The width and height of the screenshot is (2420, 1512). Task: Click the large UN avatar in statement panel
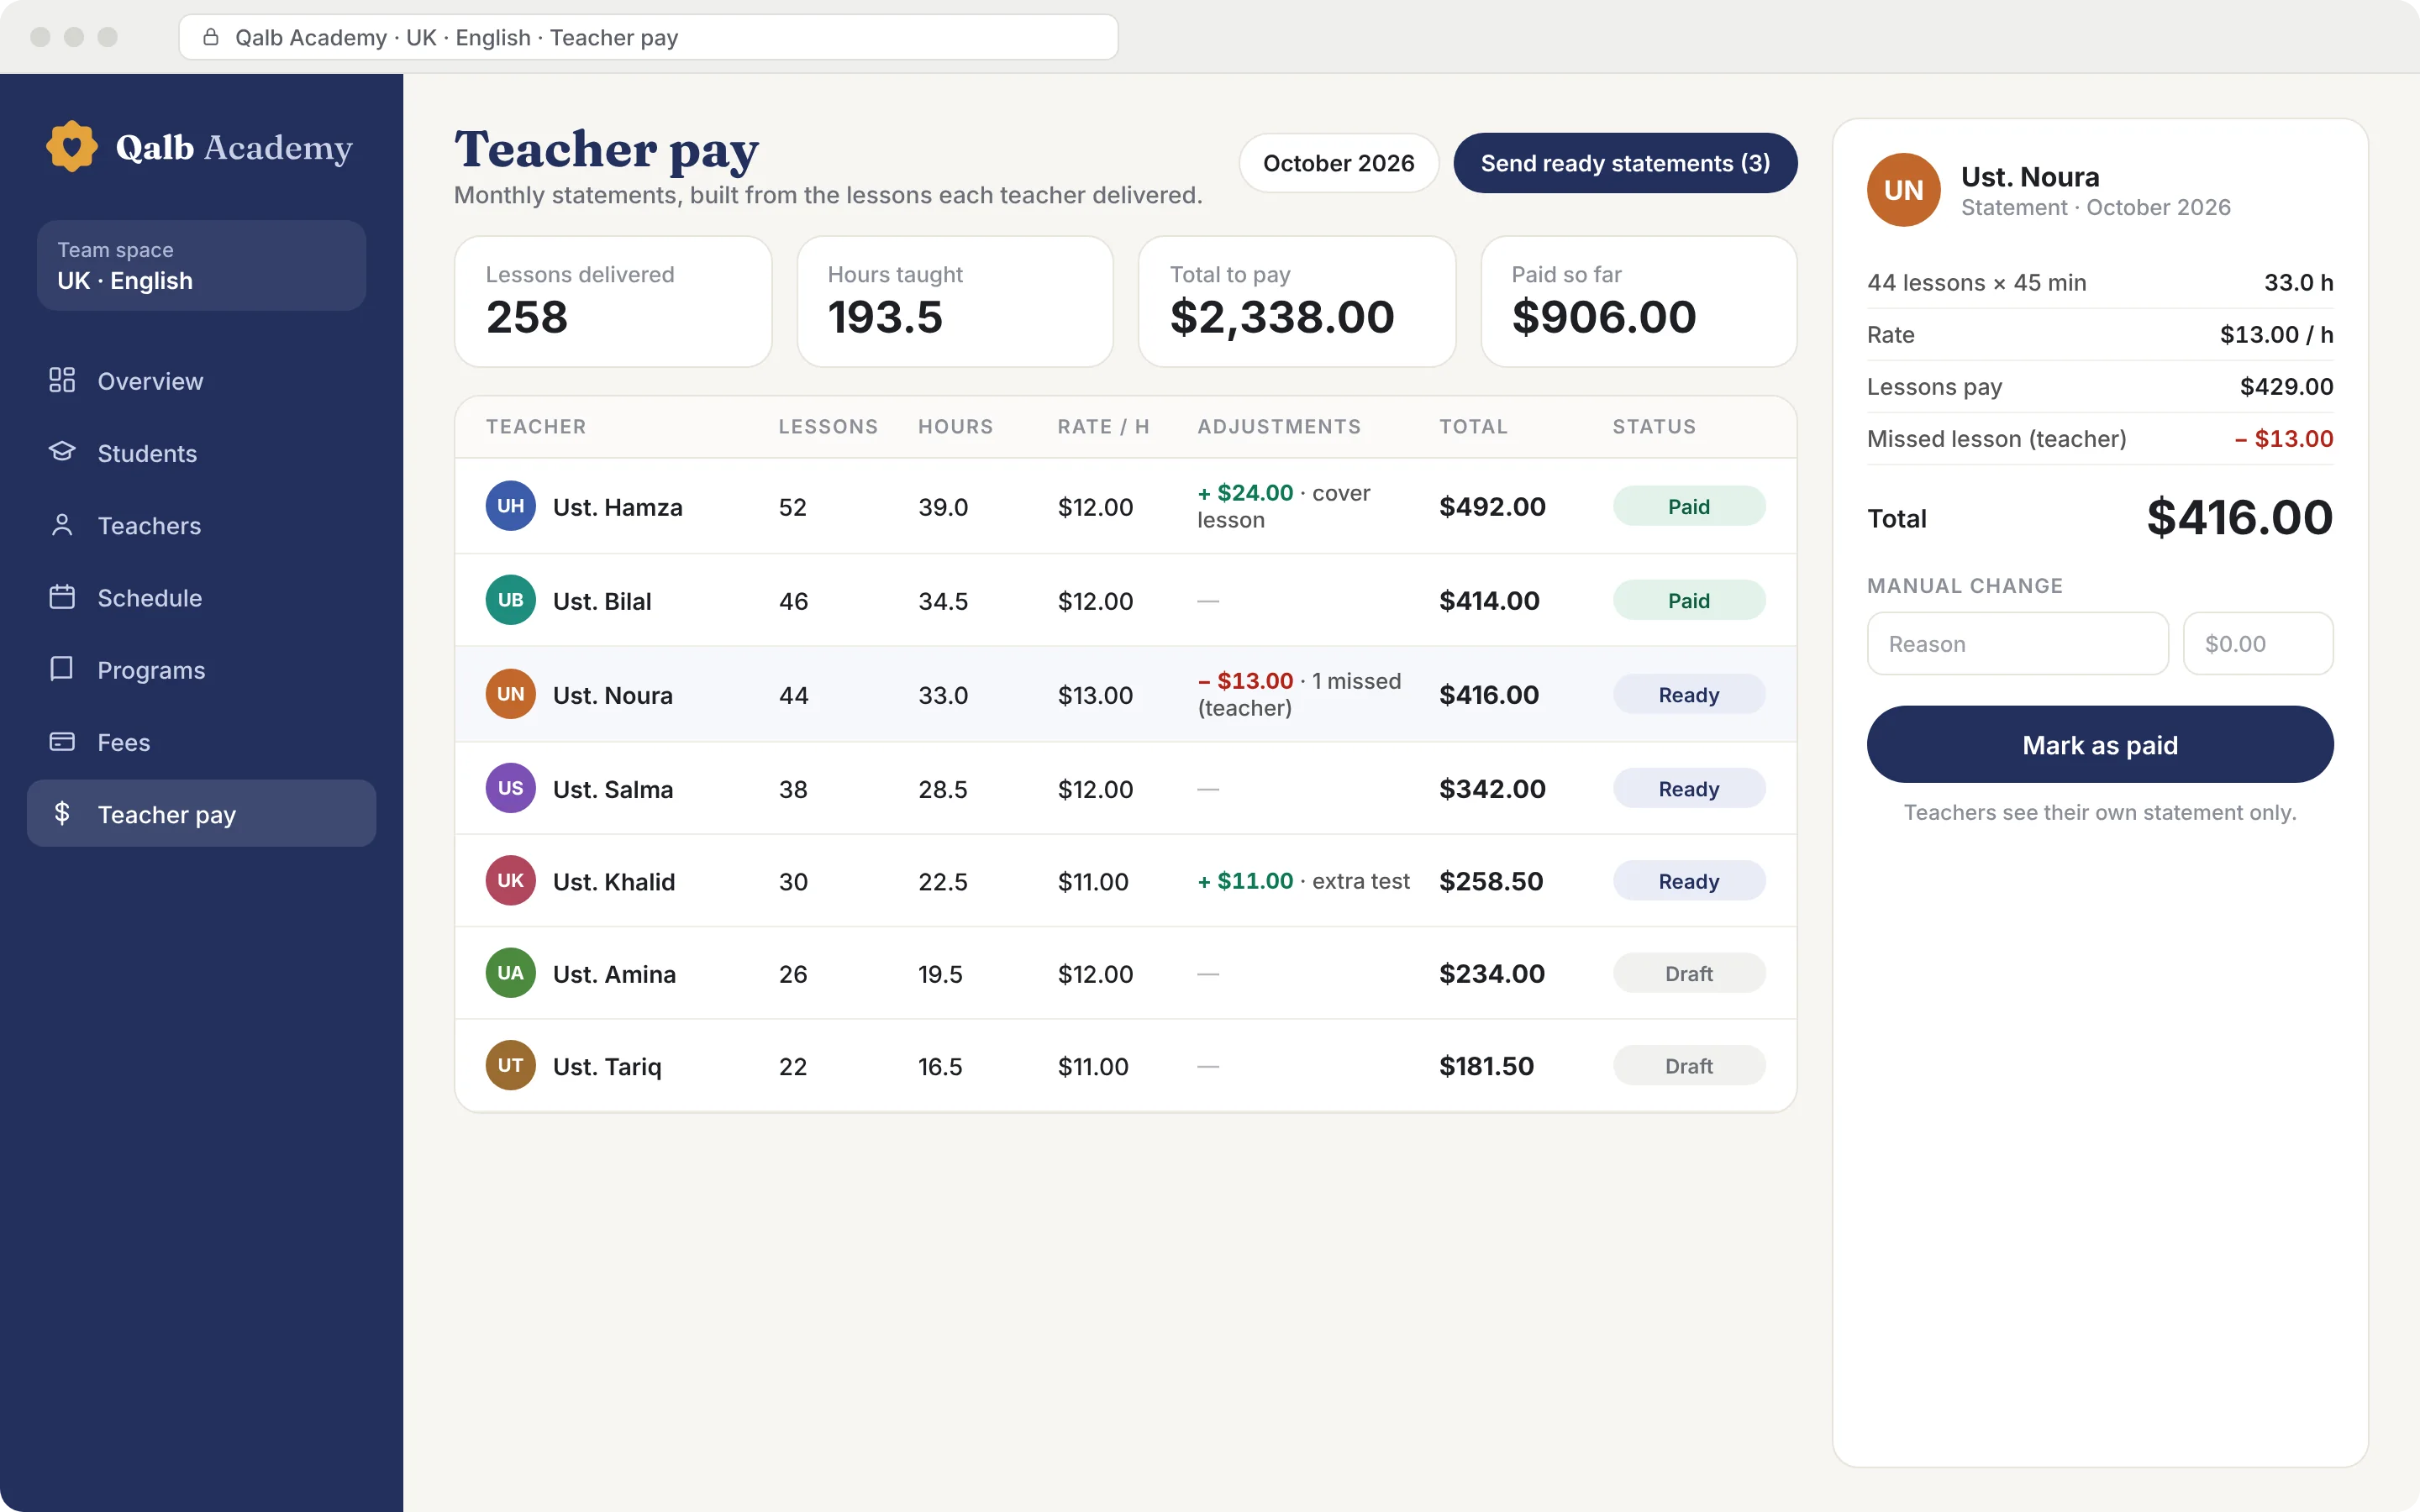[1903, 190]
